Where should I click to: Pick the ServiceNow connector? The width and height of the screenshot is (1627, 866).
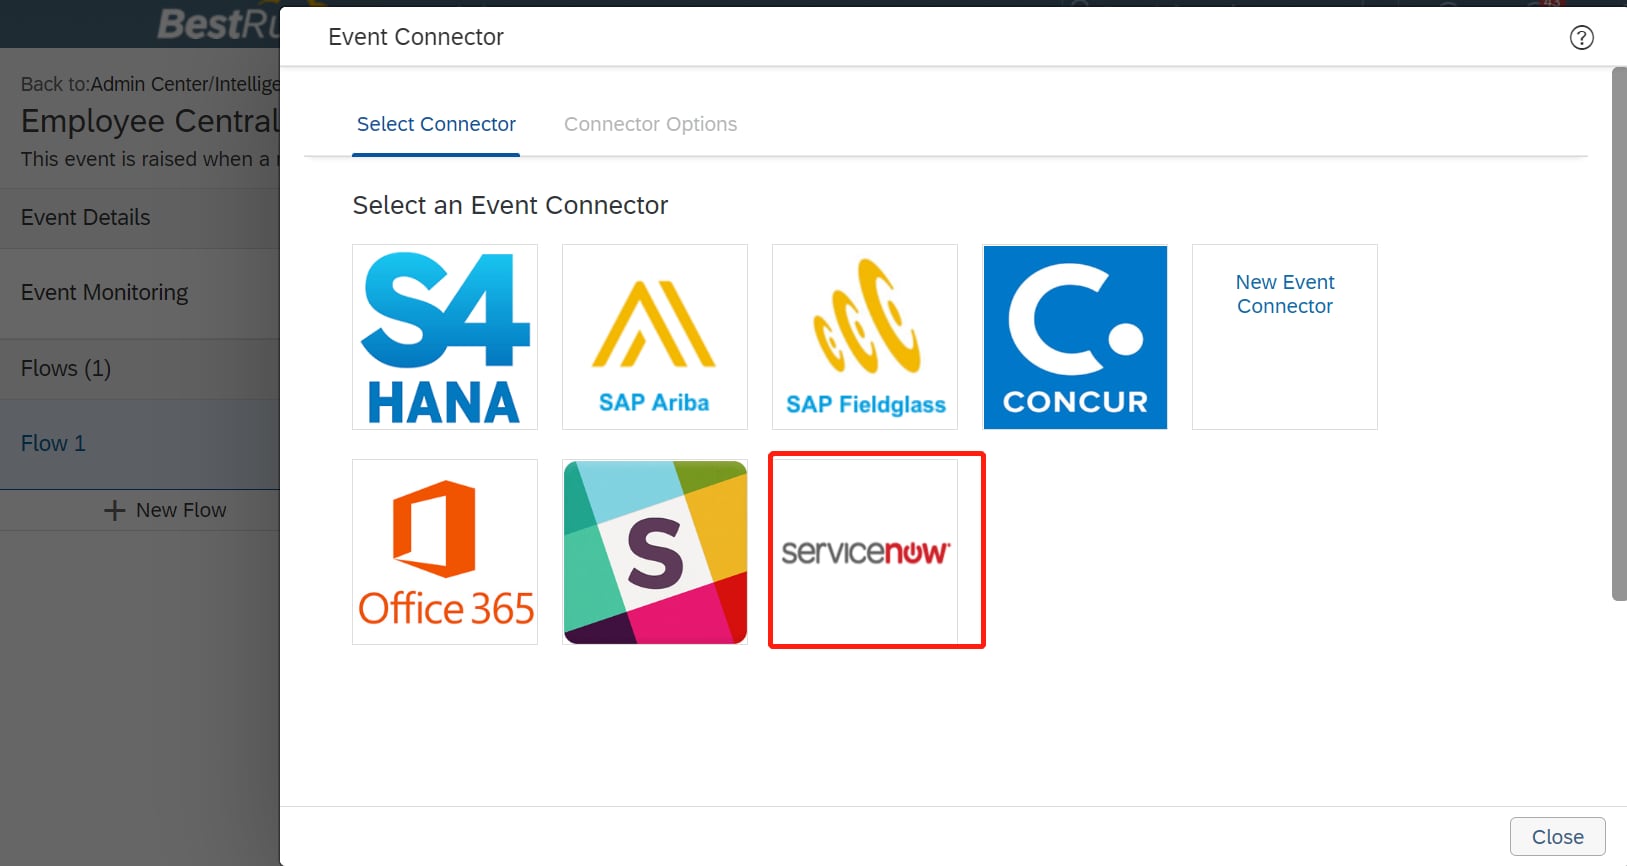tap(865, 552)
